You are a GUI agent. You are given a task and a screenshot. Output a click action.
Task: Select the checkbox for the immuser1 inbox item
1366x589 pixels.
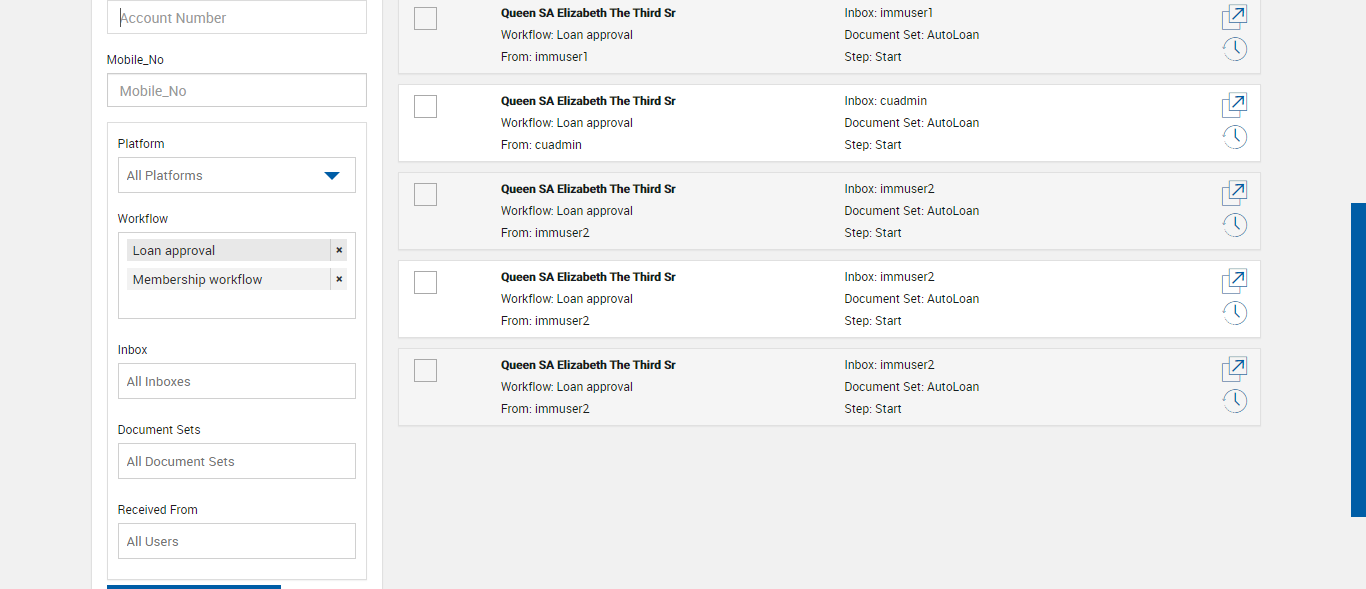coord(425,18)
